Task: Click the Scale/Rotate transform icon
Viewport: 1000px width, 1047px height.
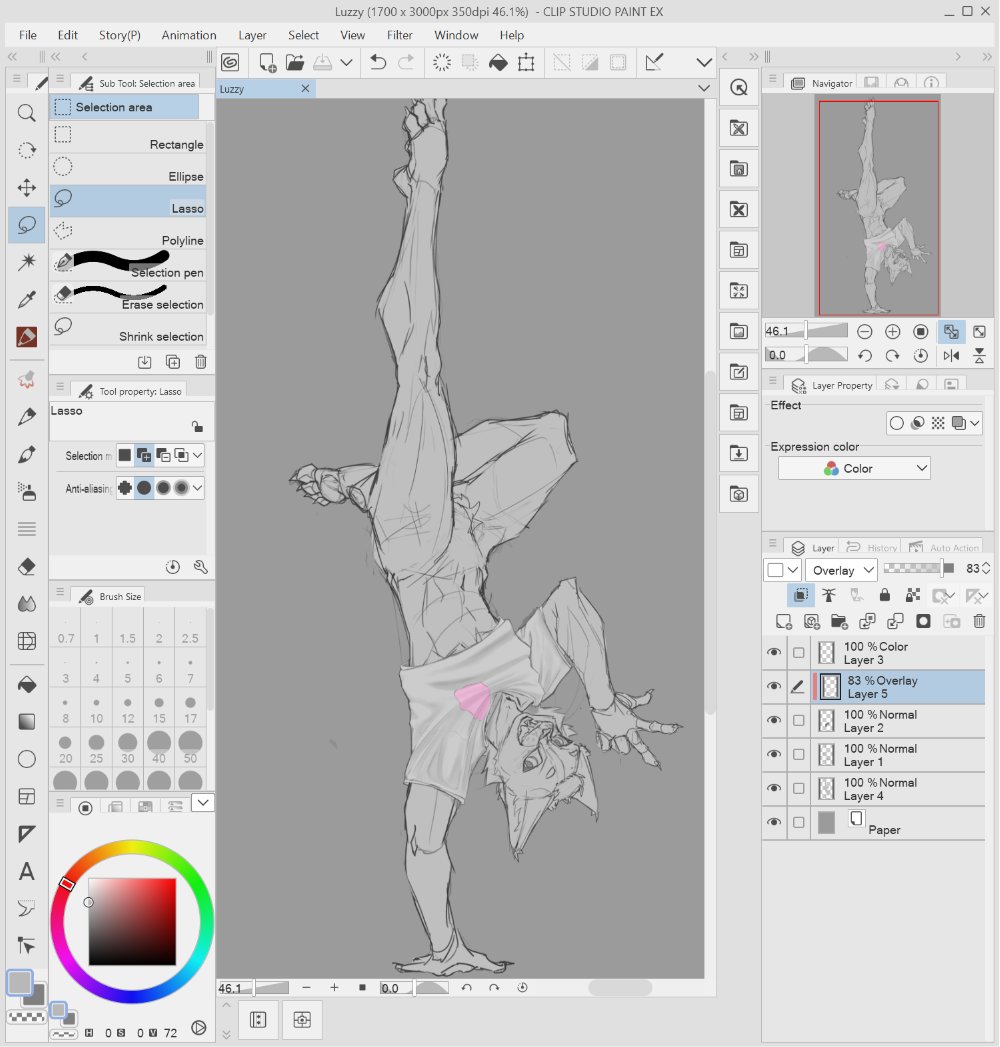Action: click(526, 63)
